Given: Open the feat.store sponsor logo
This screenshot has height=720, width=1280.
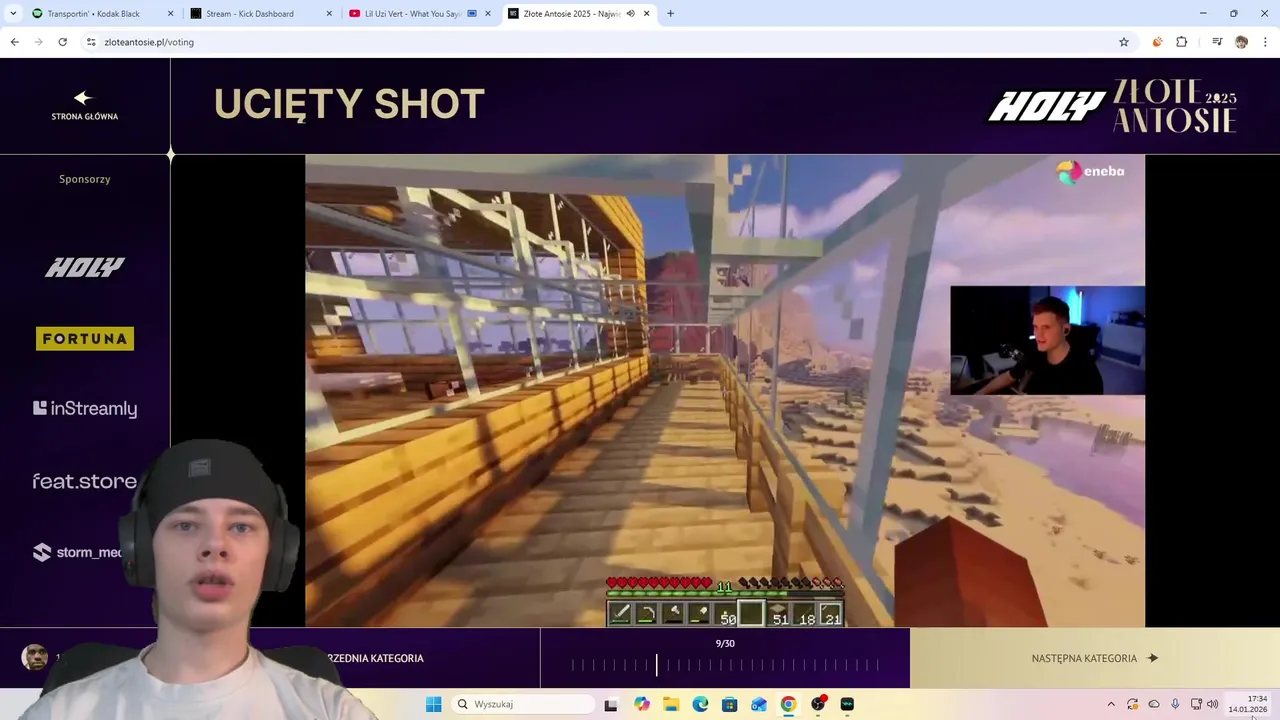Looking at the screenshot, I should [85, 481].
